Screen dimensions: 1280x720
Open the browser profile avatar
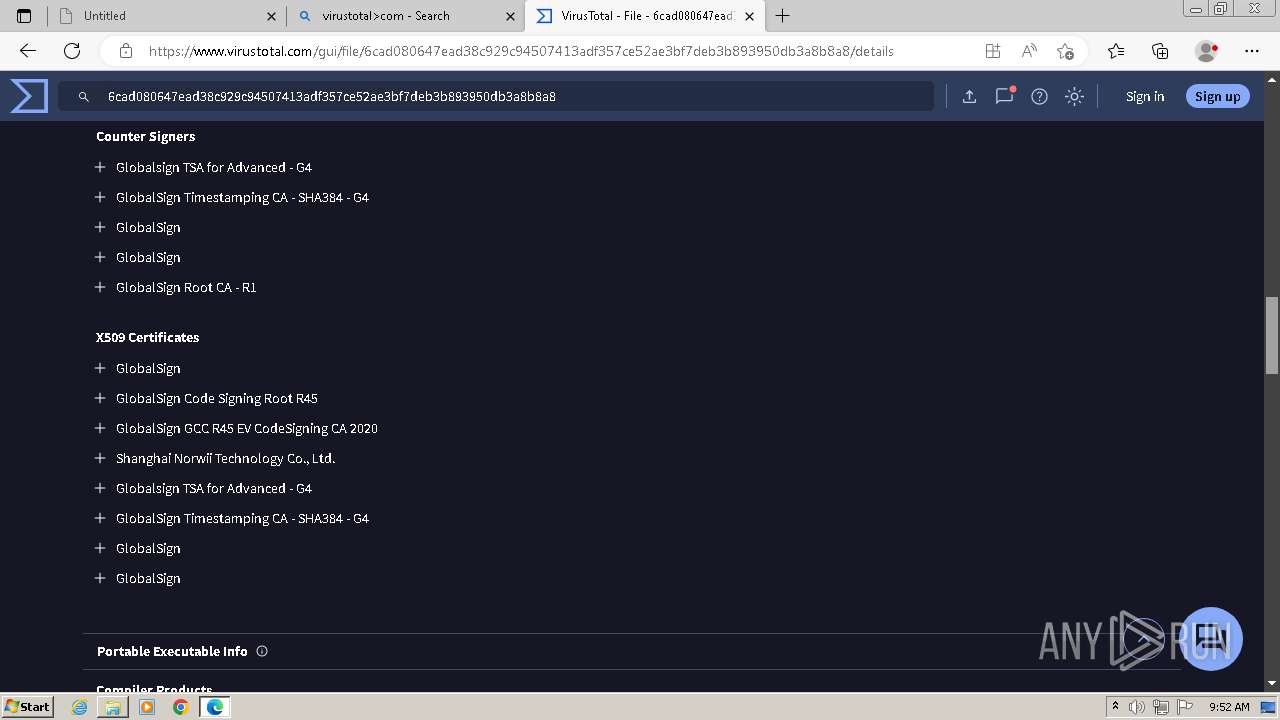[x=1206, y=51]
